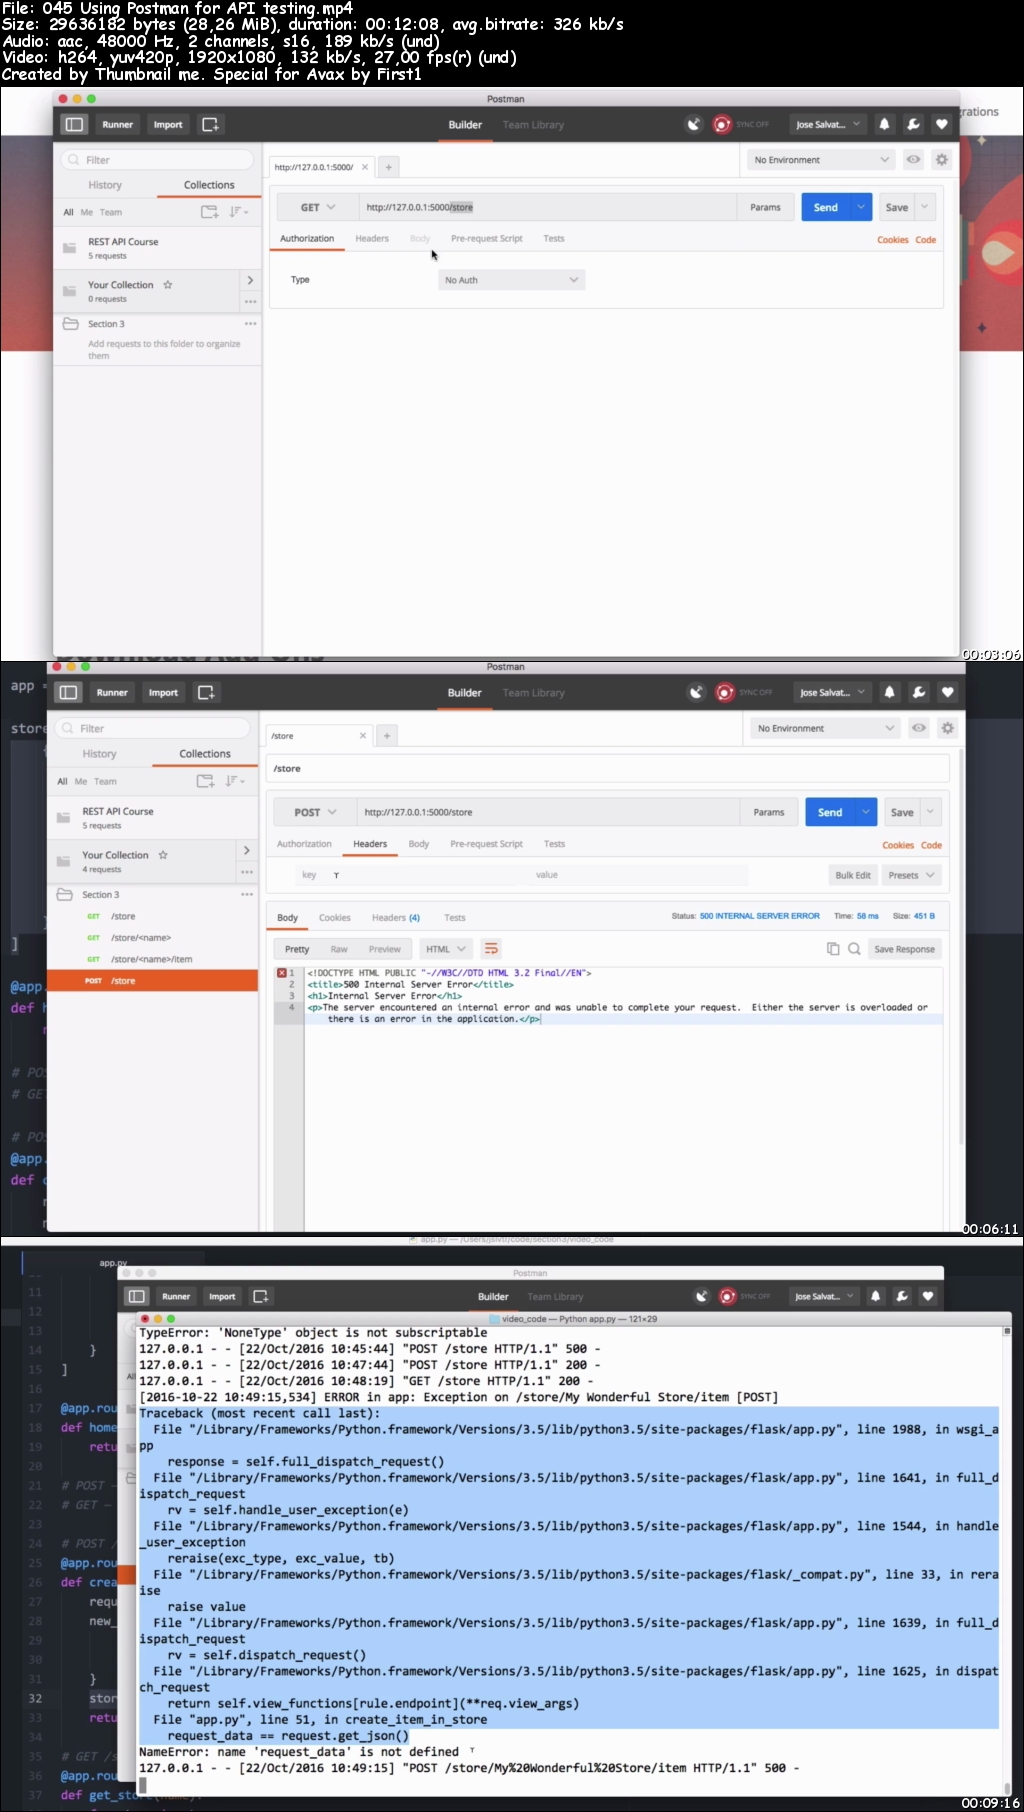This screenshot has height=1812, width=1024.
Task: Open notifications bell in POST /store Postman window
Action: [890, 692]
